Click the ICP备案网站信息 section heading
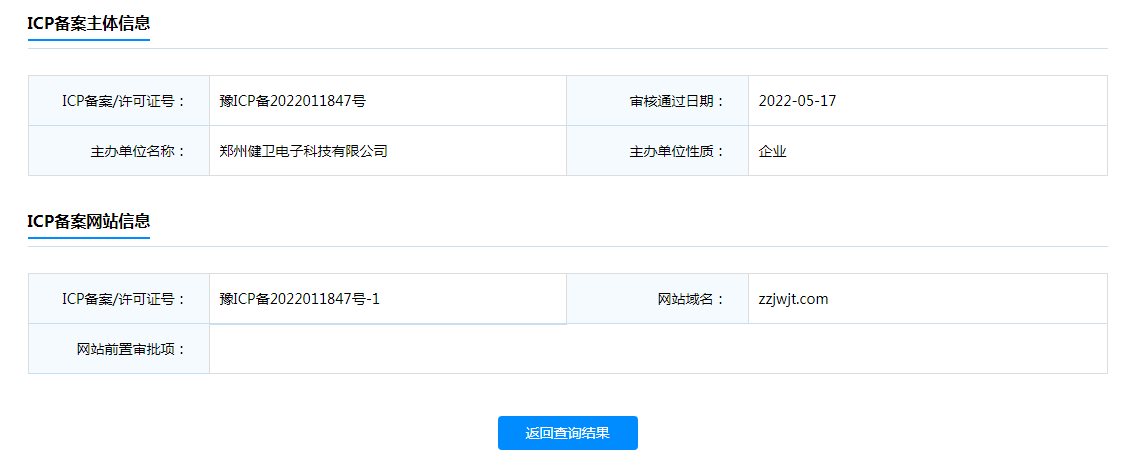The width and height of the screenshot is (1128, 453). 88,221
